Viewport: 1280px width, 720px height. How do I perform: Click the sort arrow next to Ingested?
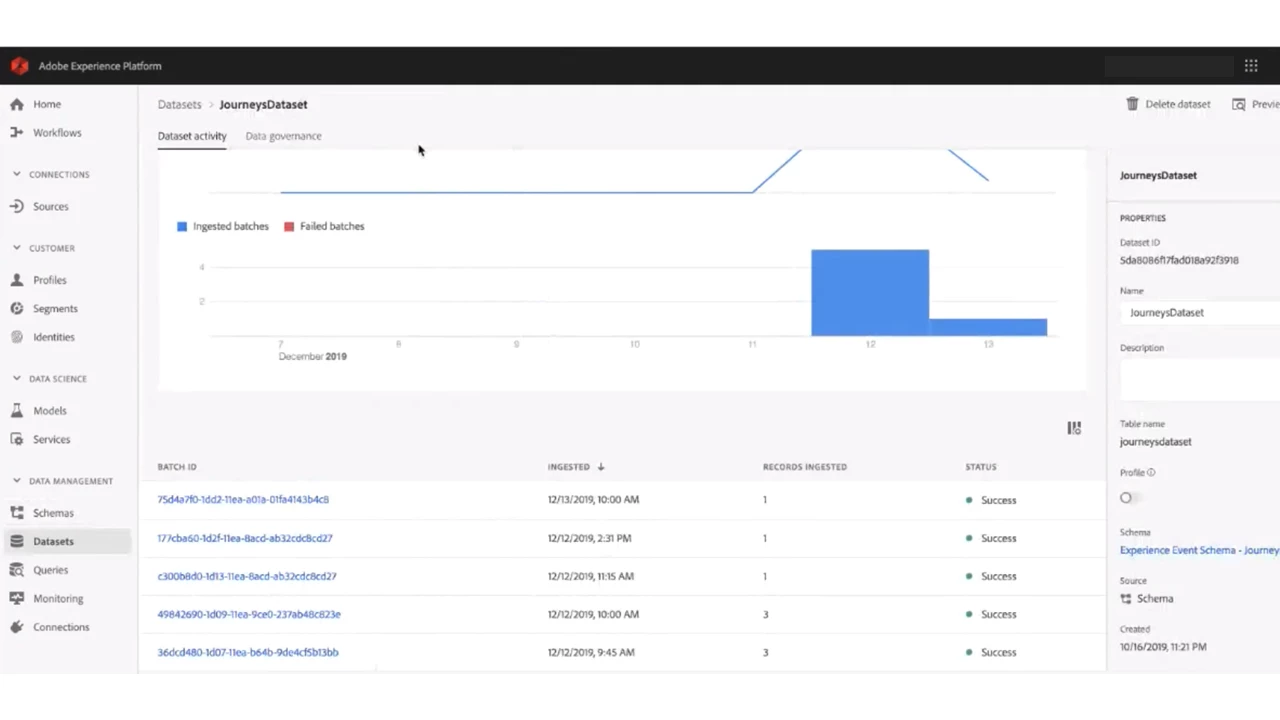point(601,467)
